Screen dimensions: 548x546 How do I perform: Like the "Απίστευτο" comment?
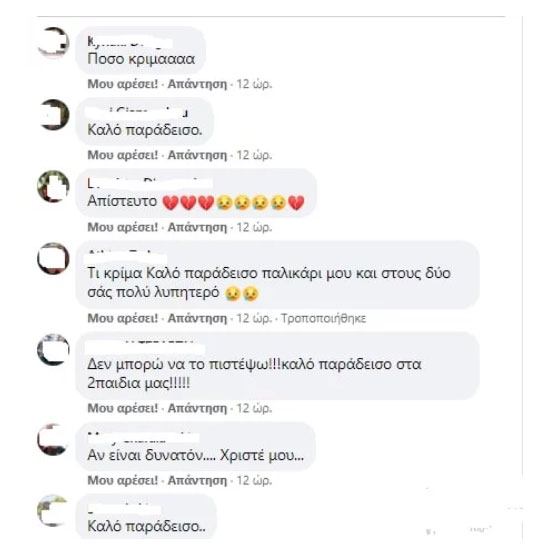point(123,227)
